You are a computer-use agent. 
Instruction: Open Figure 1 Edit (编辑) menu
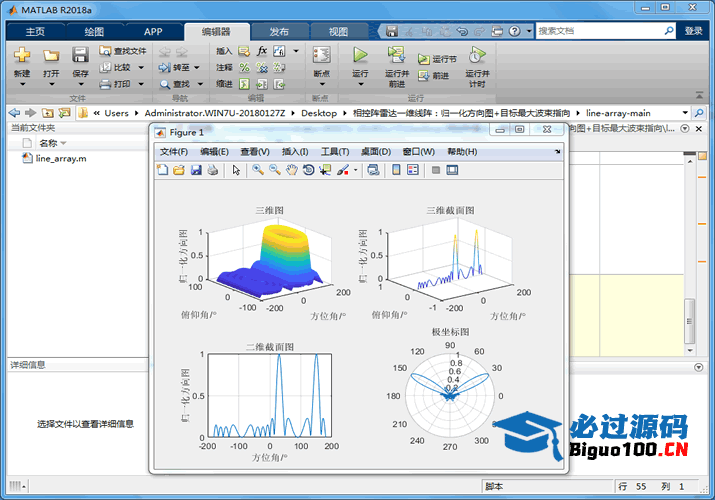pyautogui.click(x=214, y=152)
